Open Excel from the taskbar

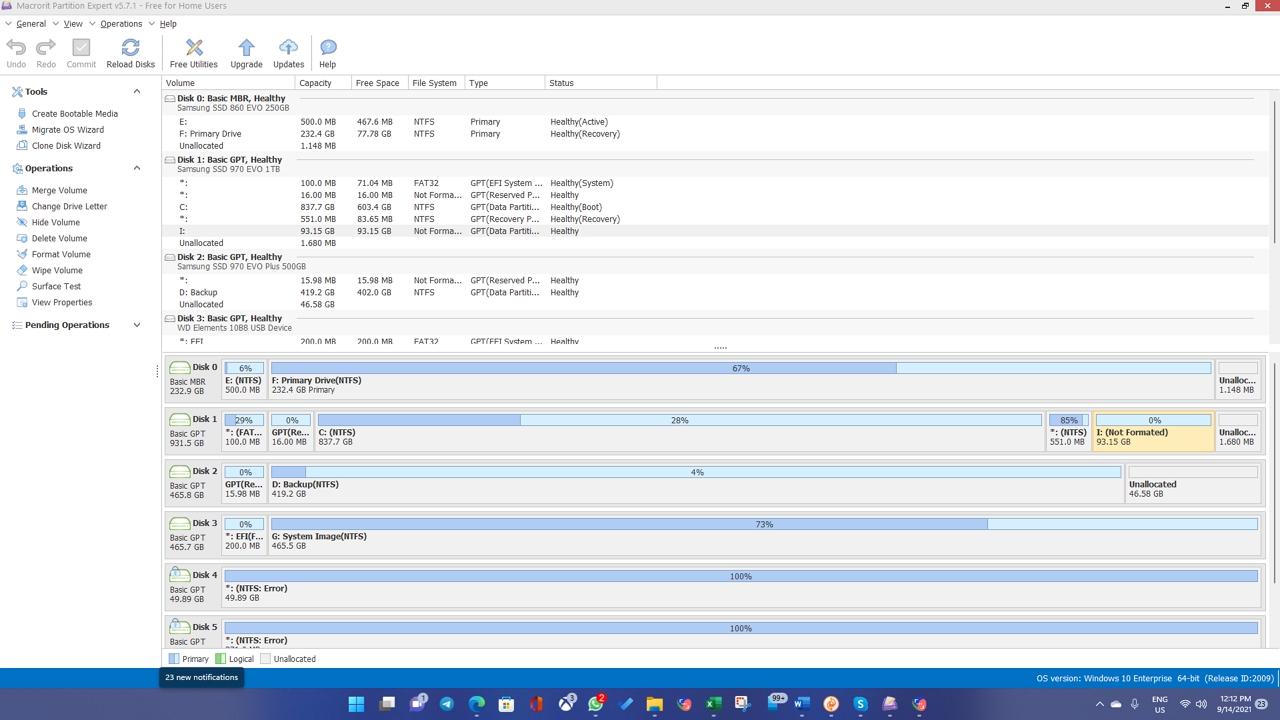coord(713,704)
